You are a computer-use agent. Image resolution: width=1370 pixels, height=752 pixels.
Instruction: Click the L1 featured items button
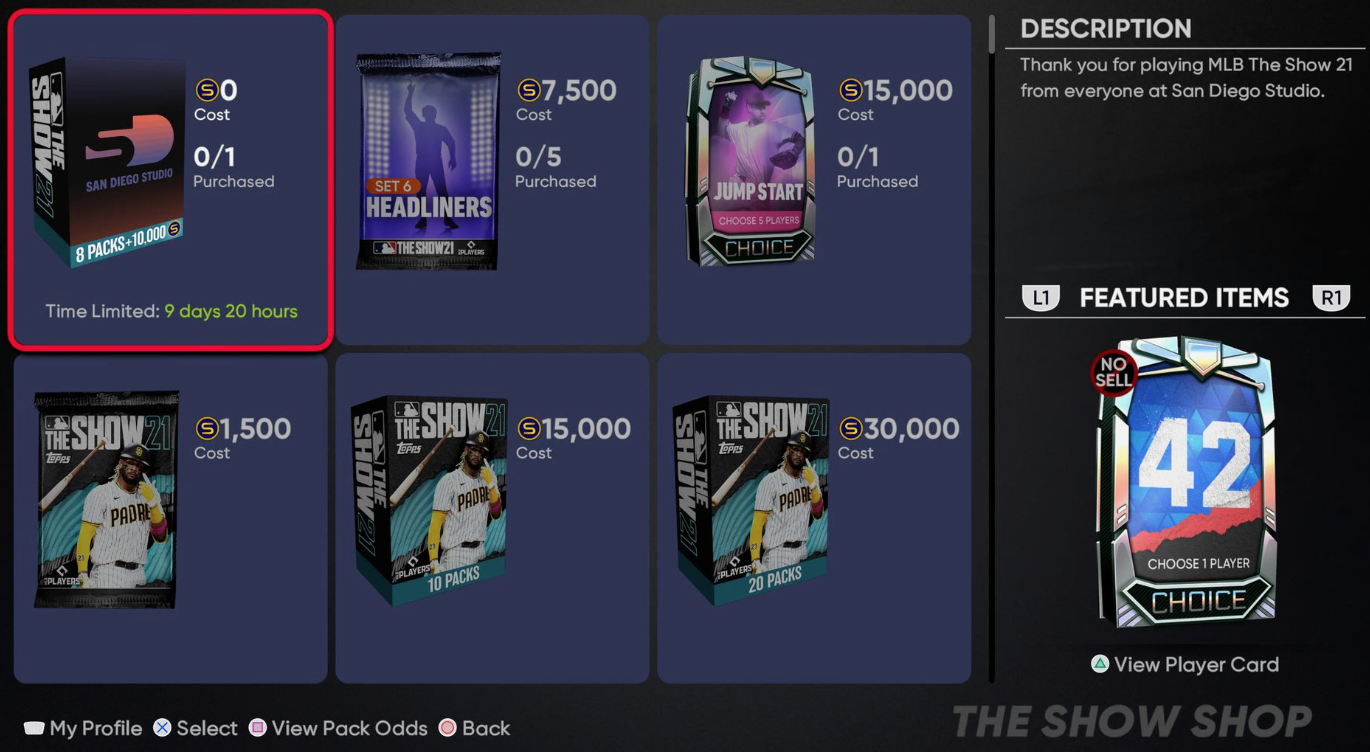point(1040,298)
